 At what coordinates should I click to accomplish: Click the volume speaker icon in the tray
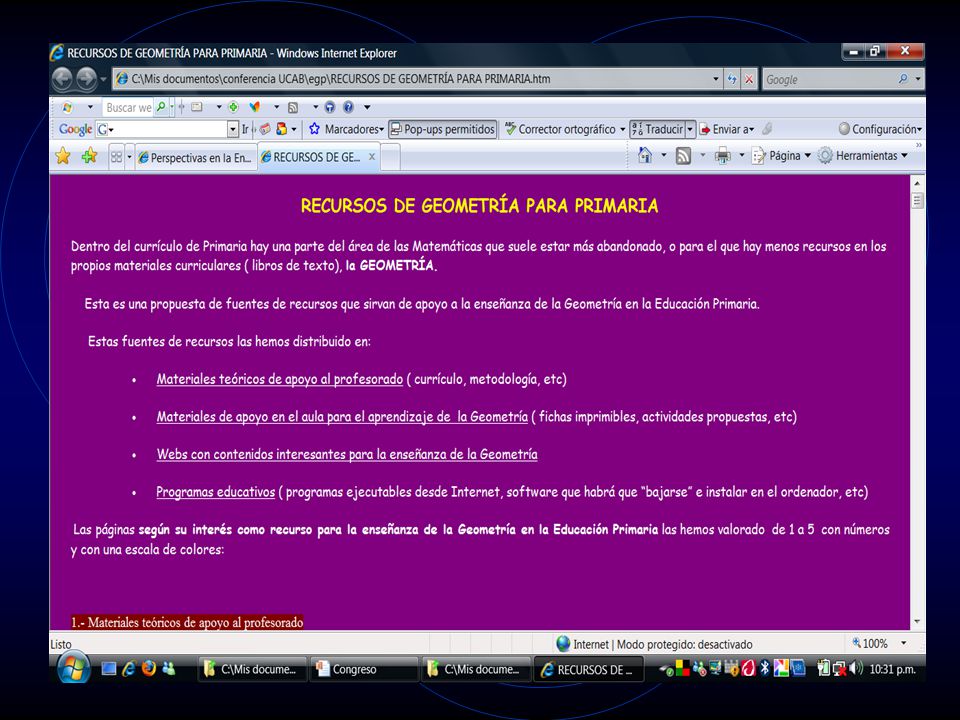coord(856,669)
